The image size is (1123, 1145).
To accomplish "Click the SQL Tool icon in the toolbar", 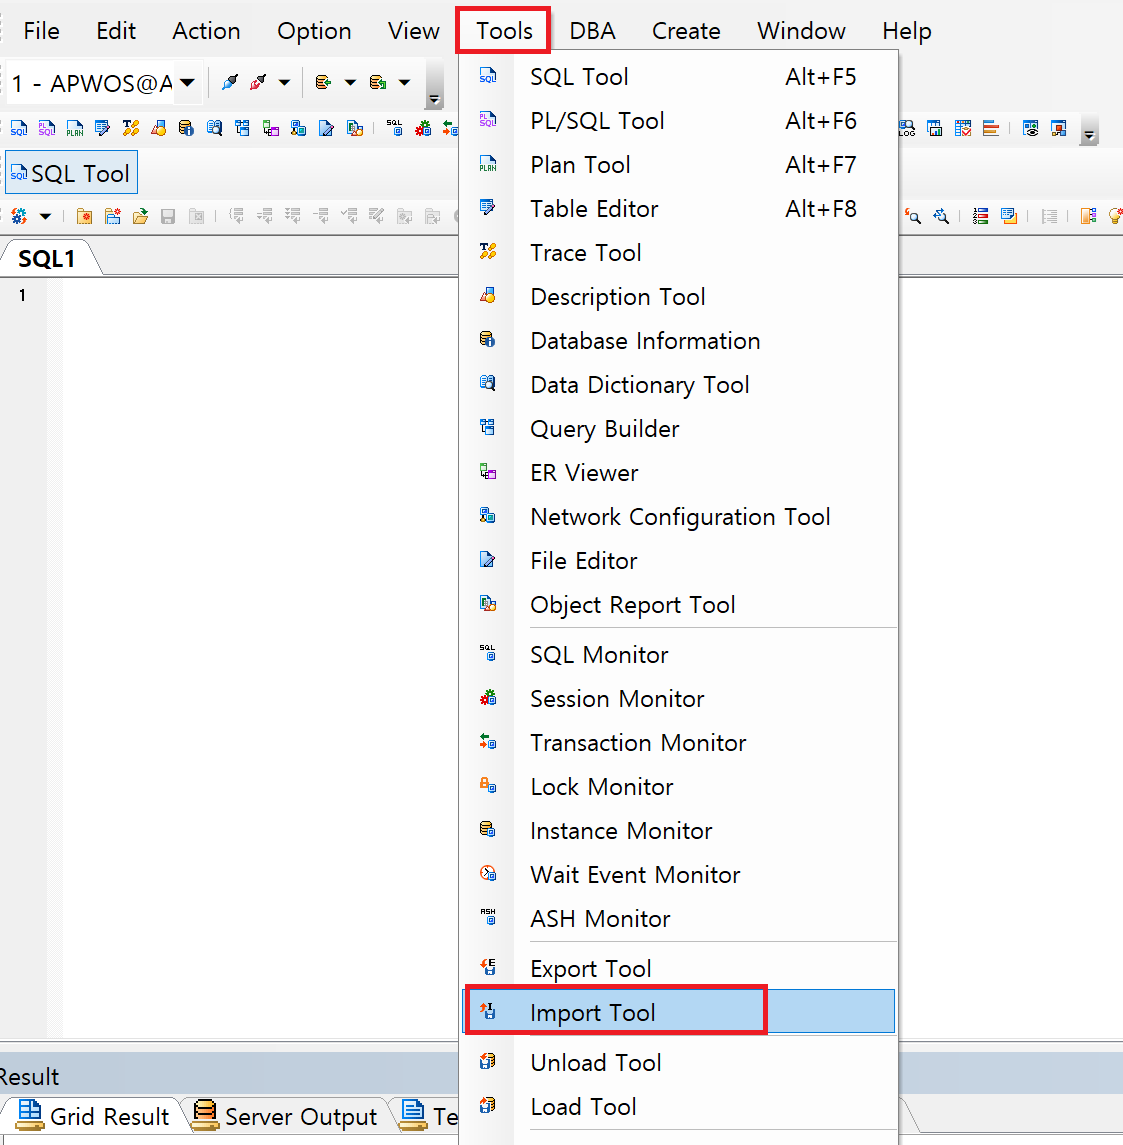I will [19, 129].
